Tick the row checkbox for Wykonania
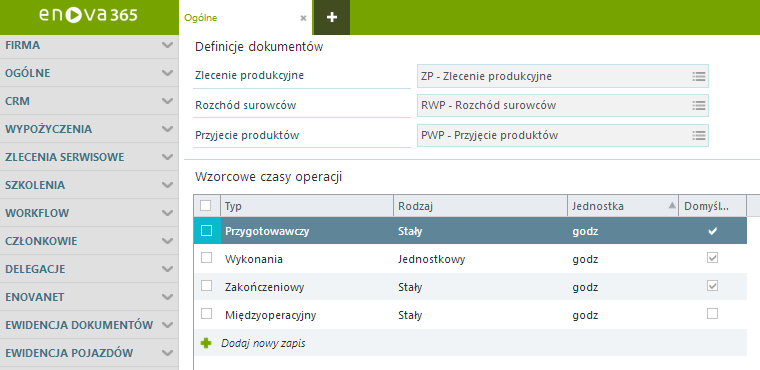 206,258
